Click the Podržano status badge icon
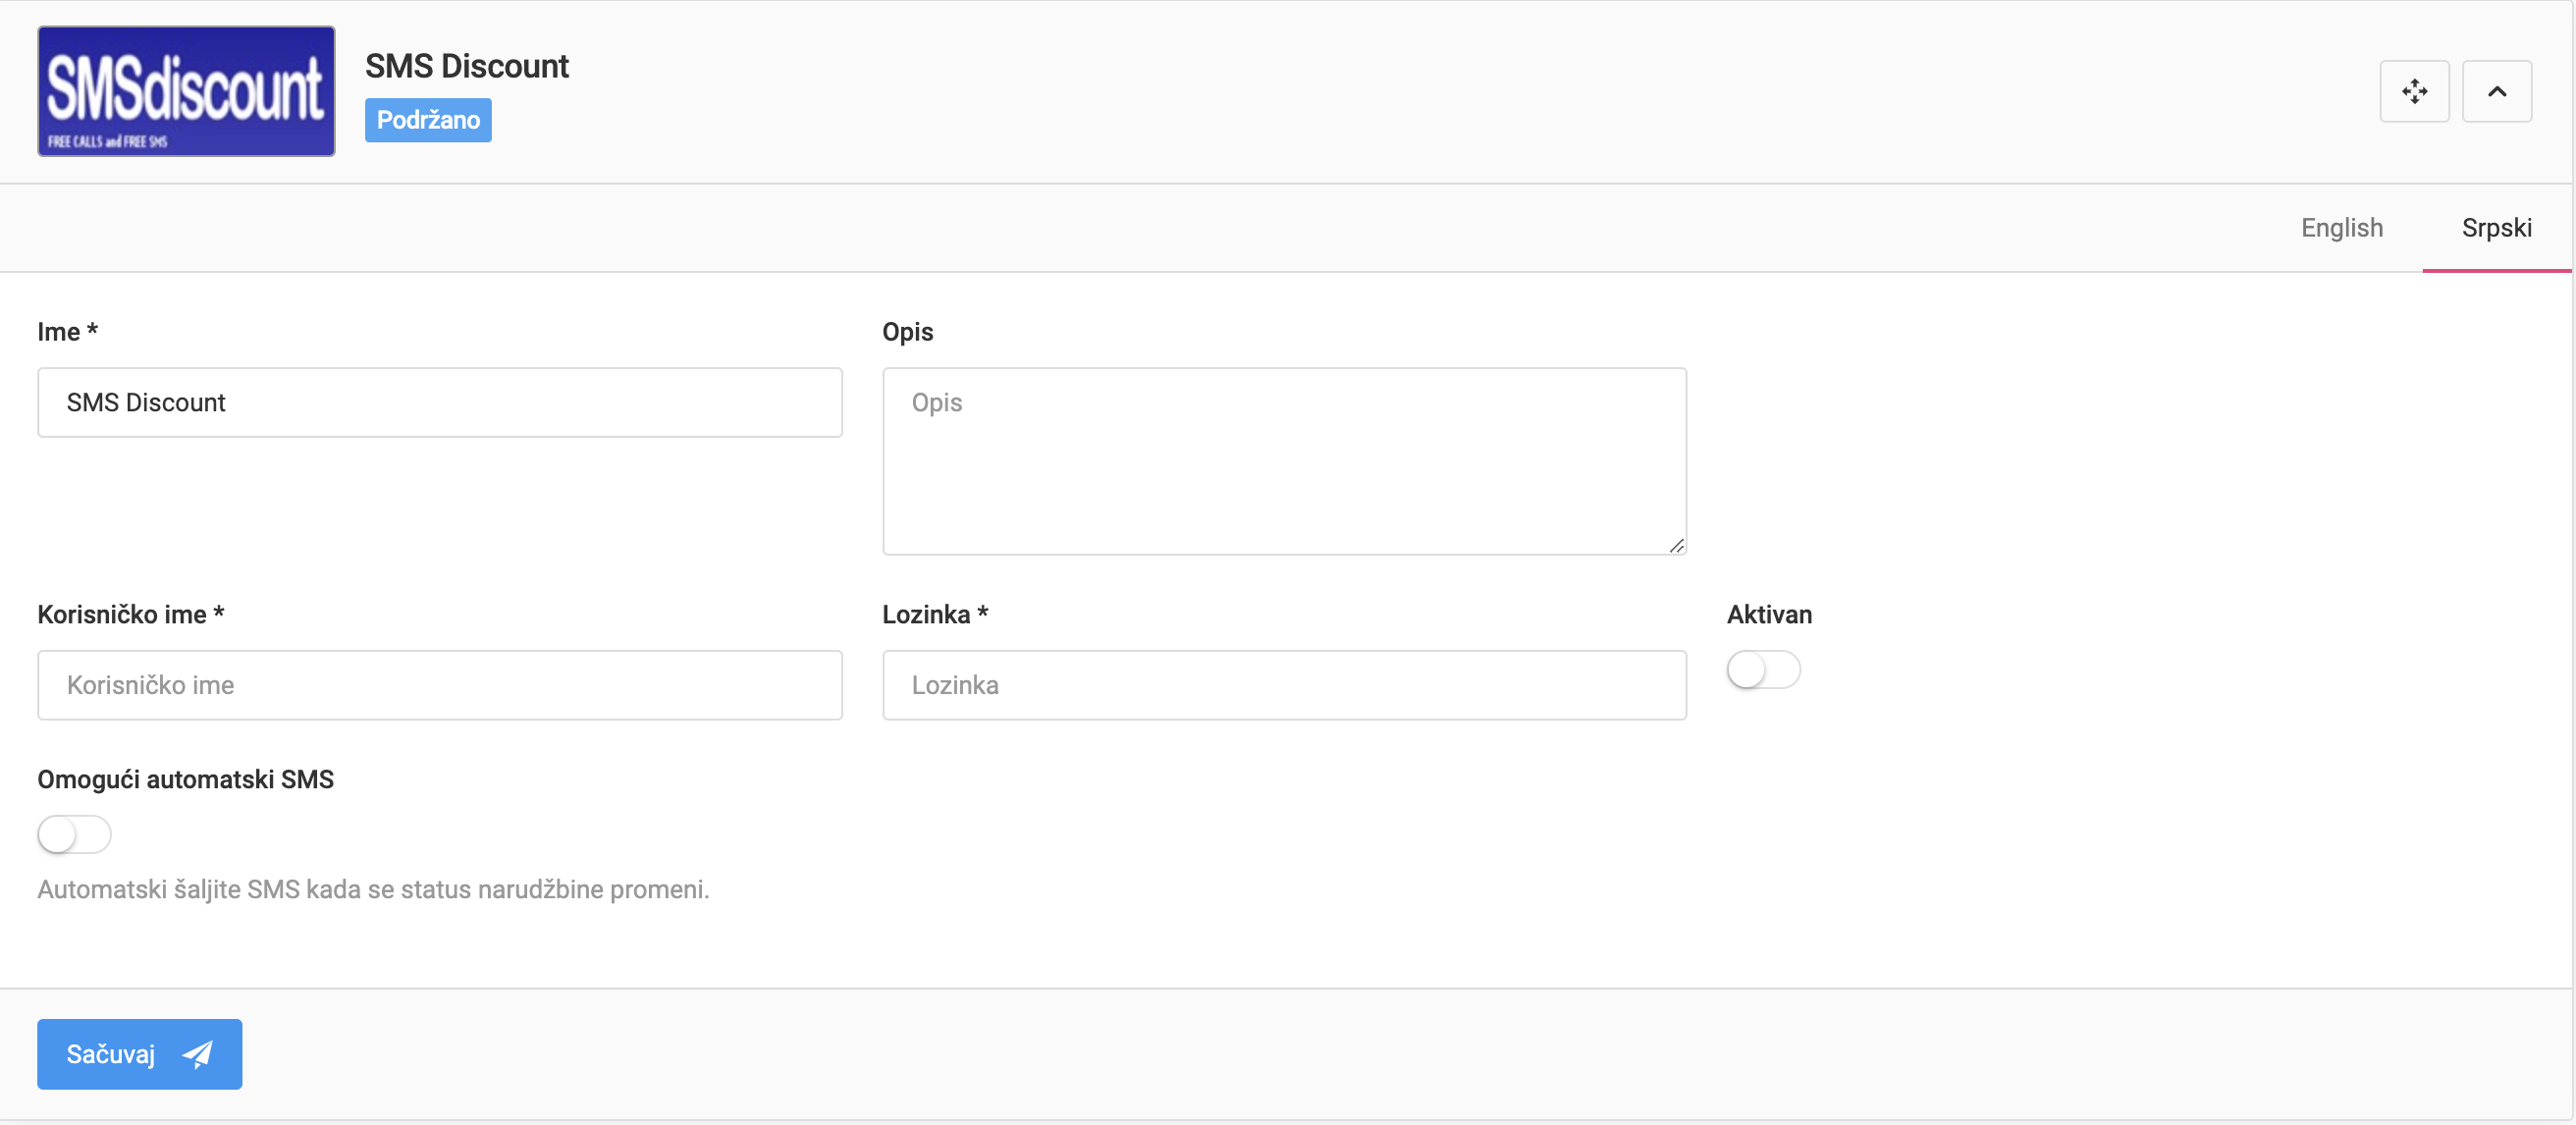This screenshot has height=1125, width=2576. tap(427, 118)
